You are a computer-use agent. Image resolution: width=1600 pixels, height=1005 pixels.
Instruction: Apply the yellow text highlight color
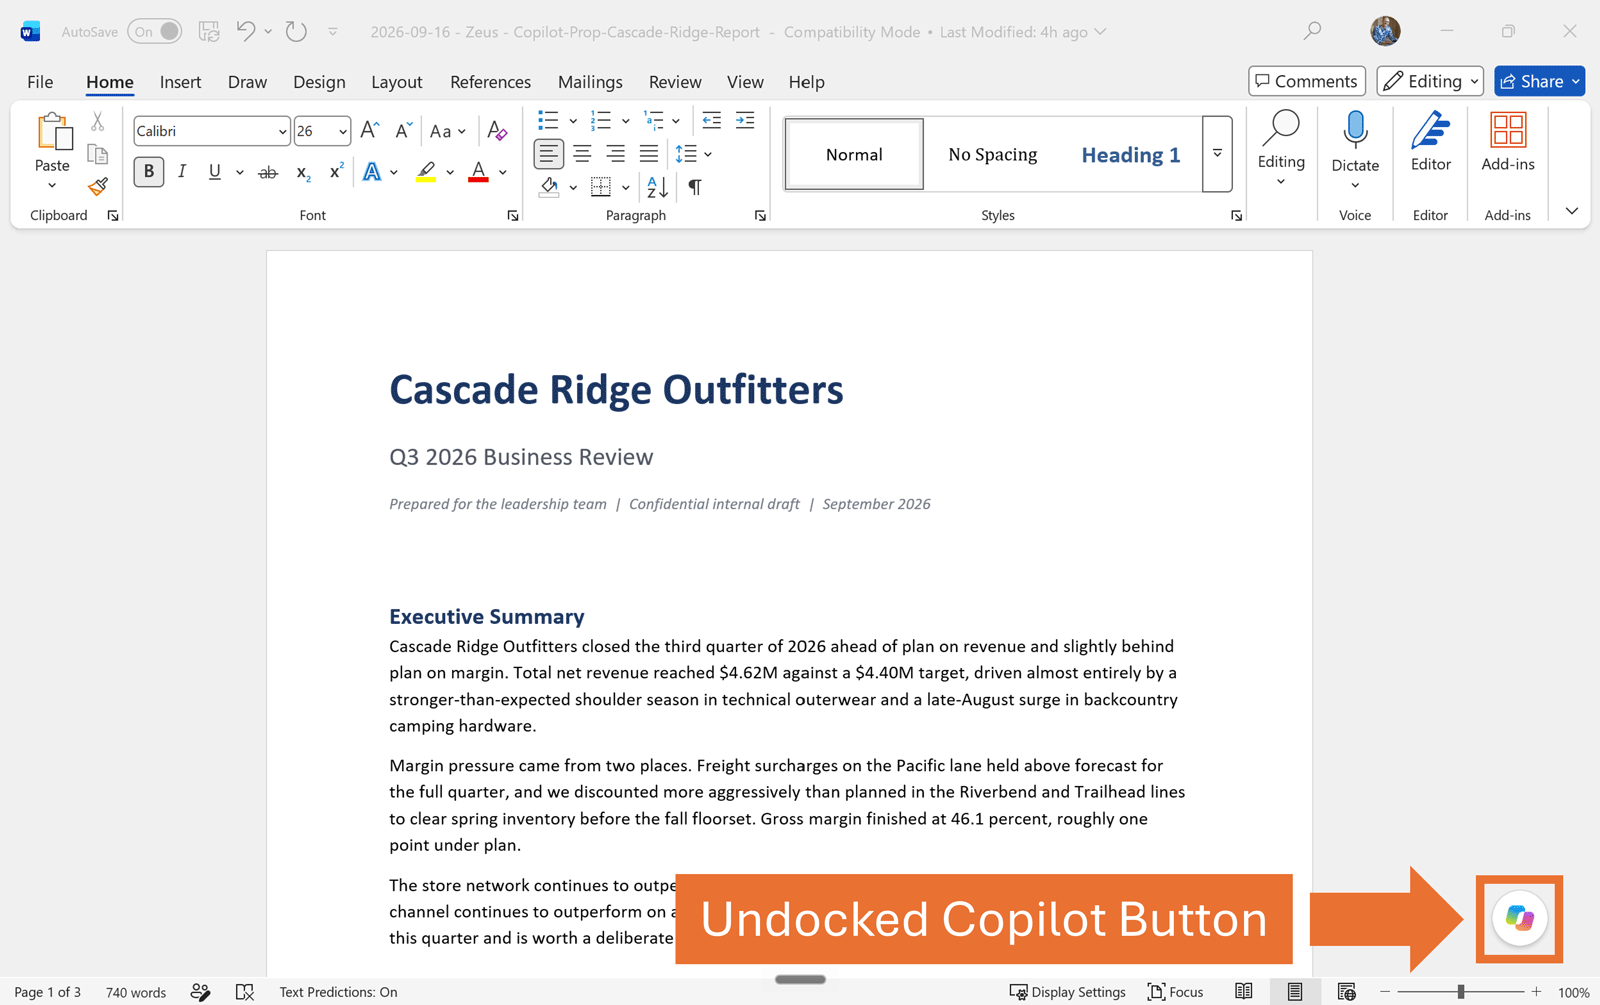tap(426, 172)
